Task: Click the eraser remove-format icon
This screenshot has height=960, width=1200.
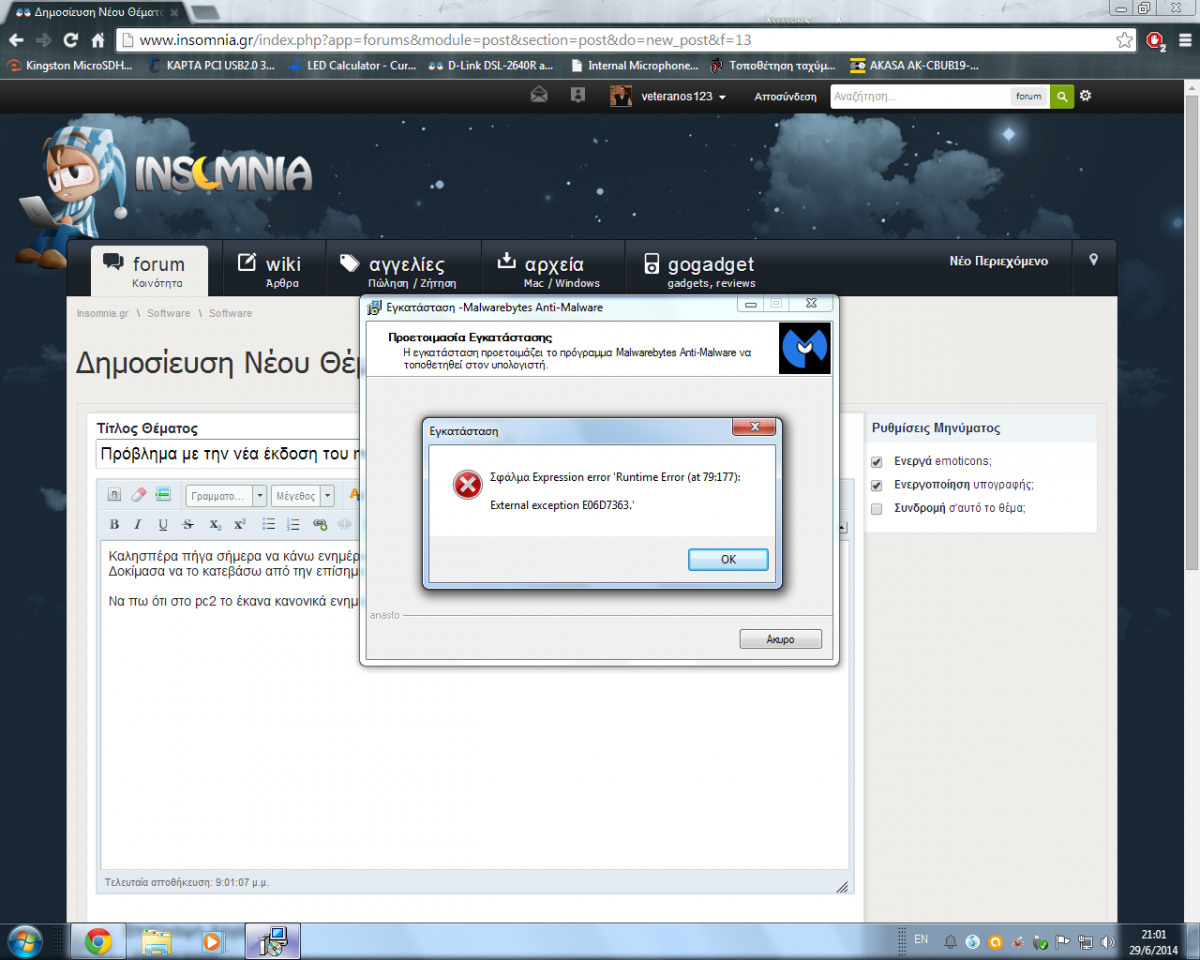Action: click(139, 495)
